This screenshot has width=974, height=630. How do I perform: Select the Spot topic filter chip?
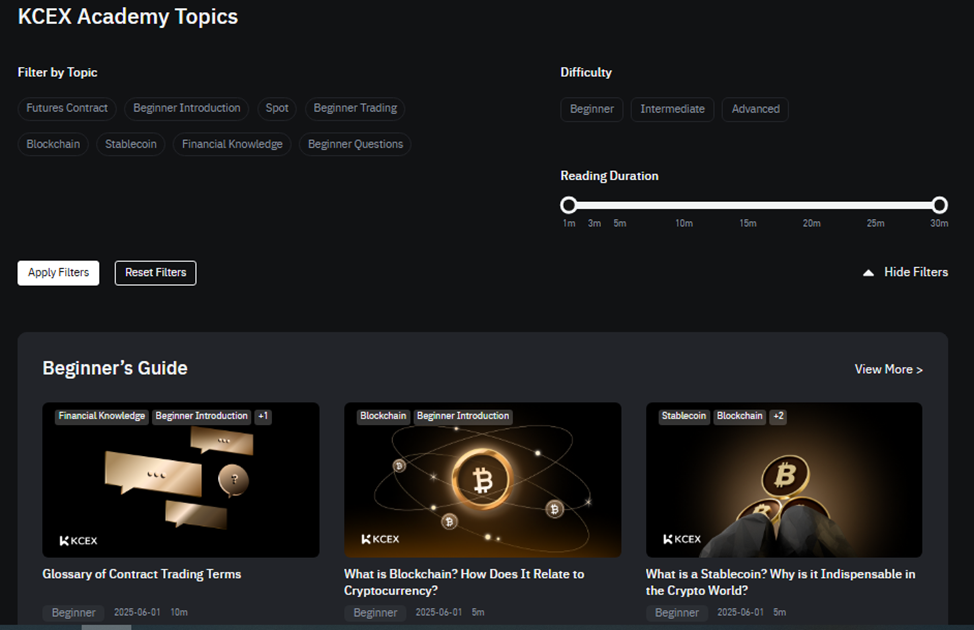(277, 108)
